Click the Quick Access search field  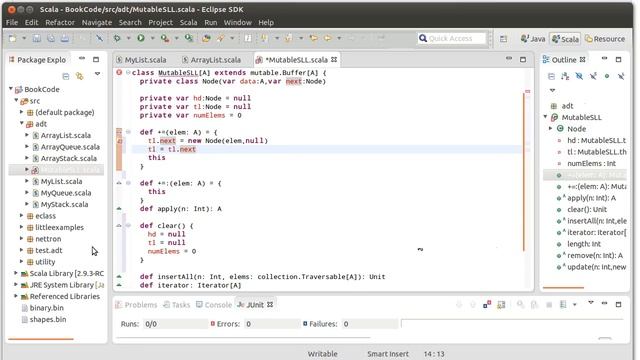[x=451, y=38]
